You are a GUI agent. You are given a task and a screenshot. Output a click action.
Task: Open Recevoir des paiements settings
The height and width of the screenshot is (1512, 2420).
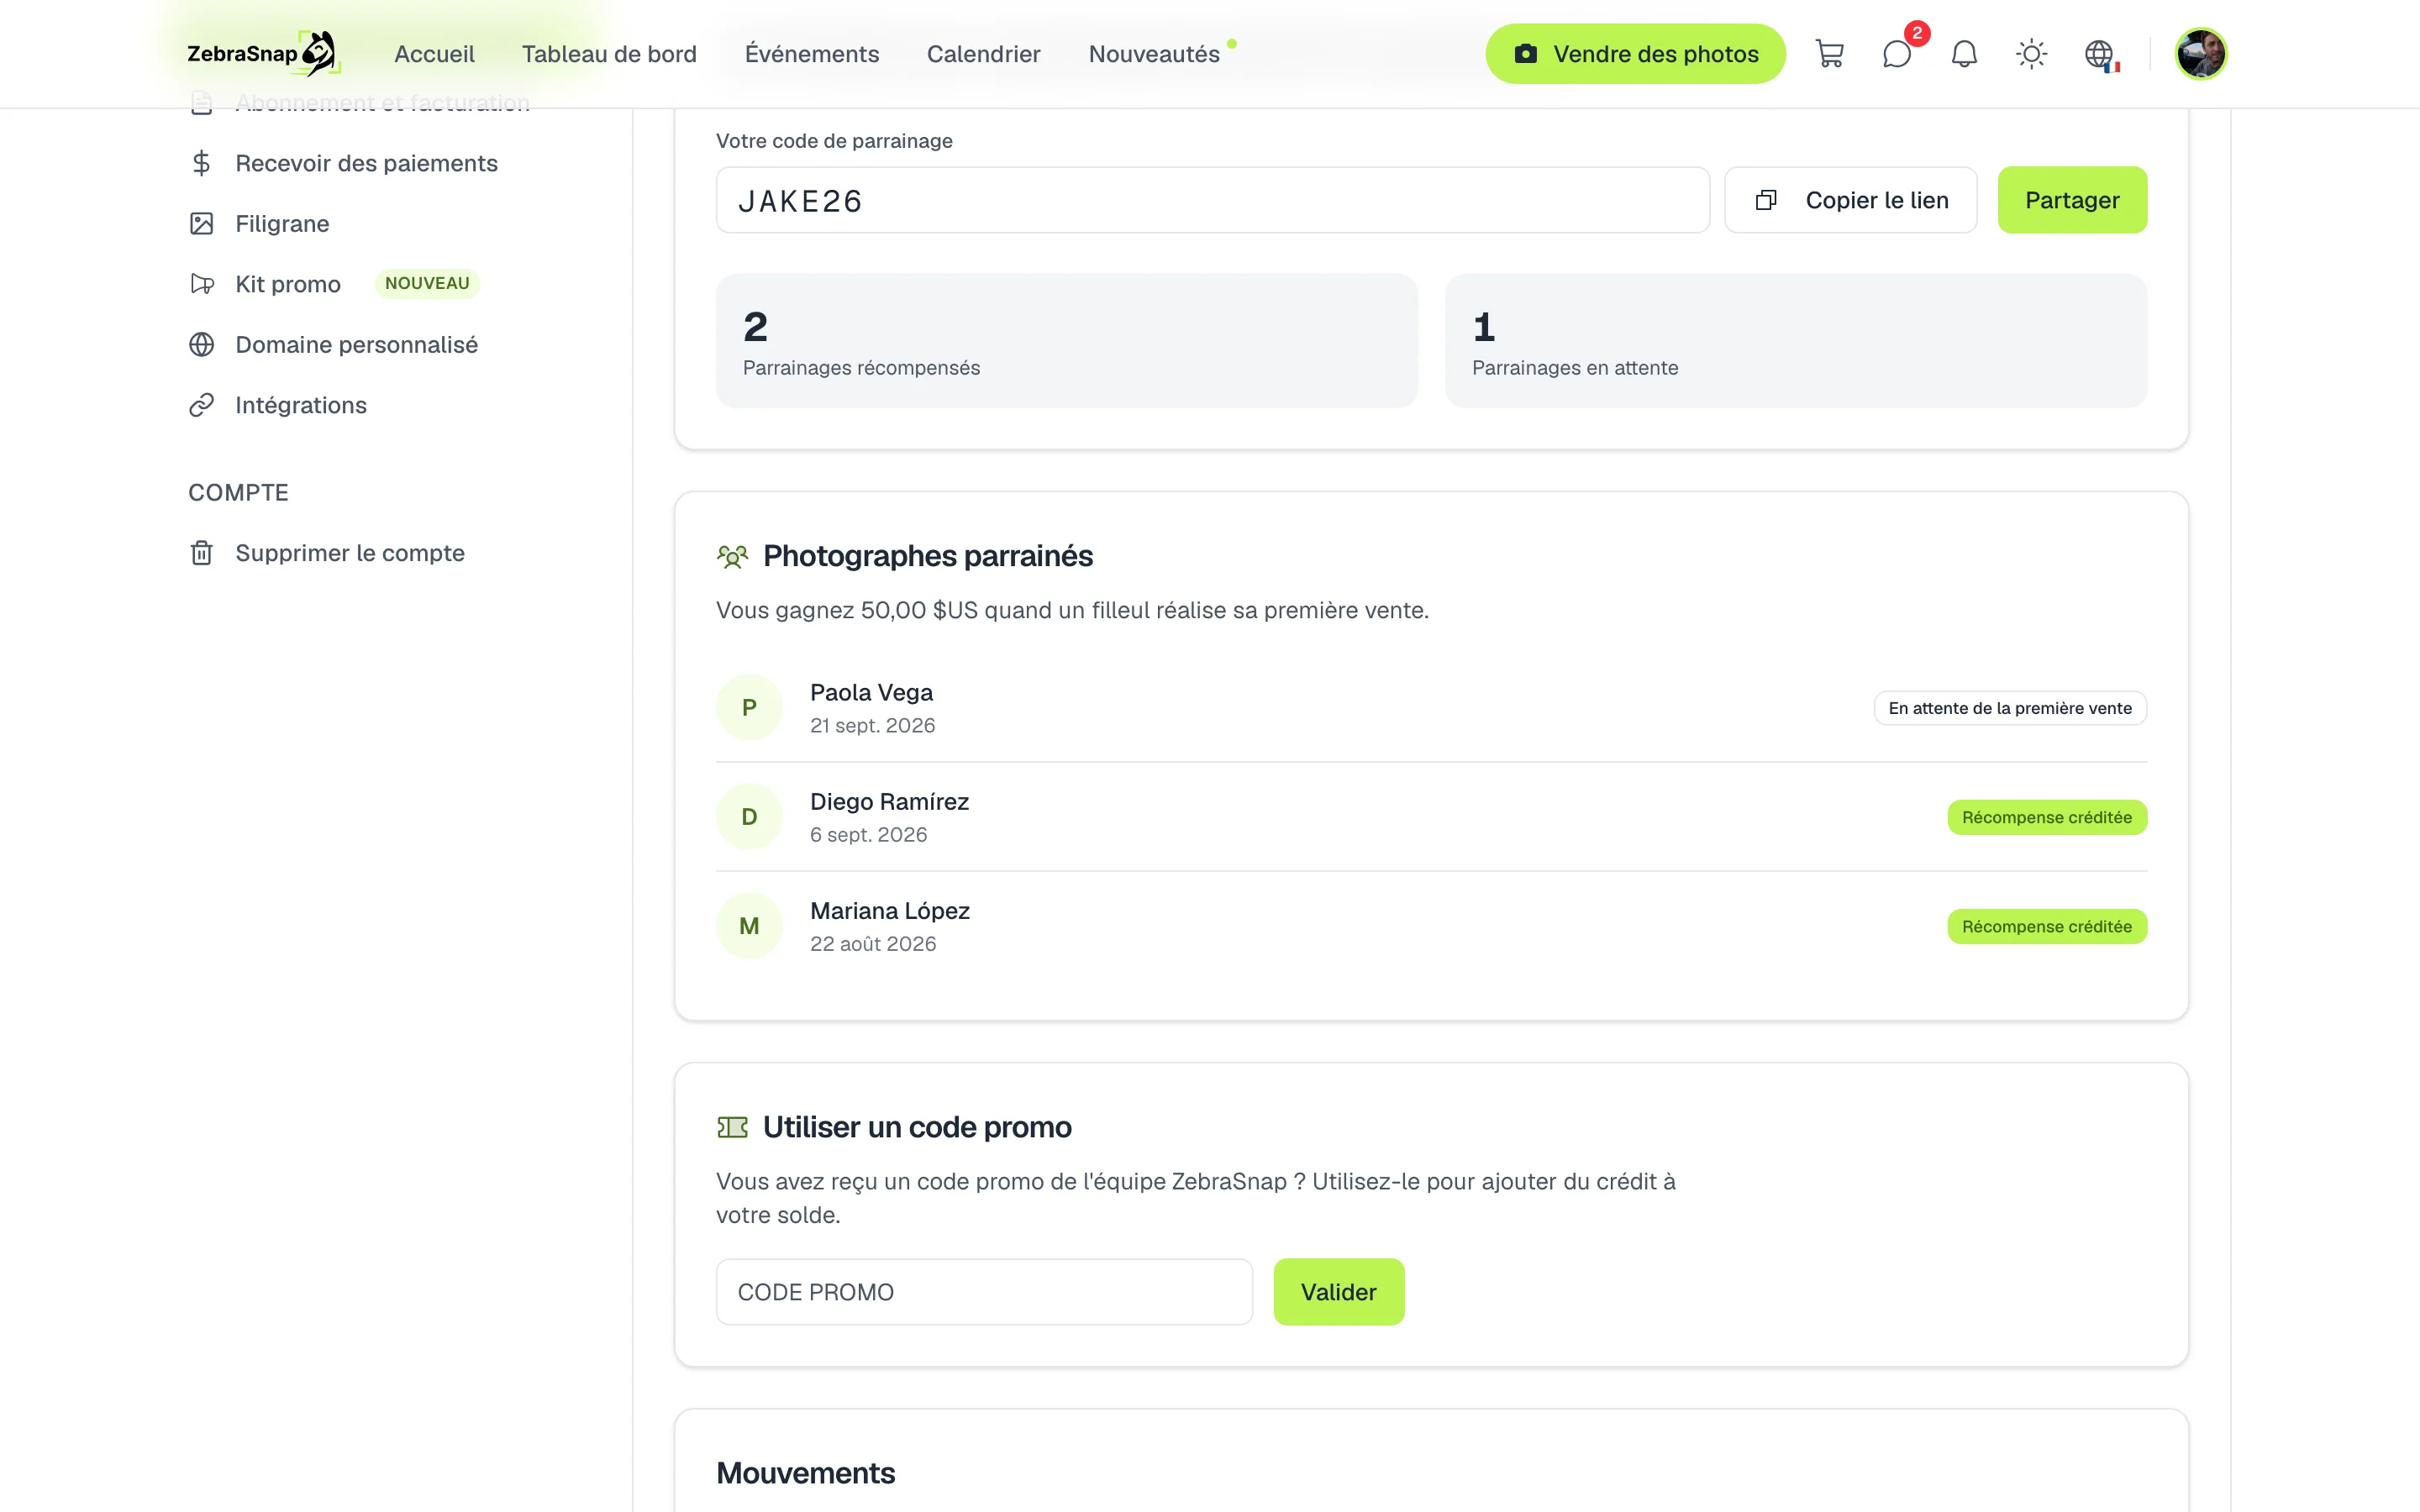click(x=366, y=163)
